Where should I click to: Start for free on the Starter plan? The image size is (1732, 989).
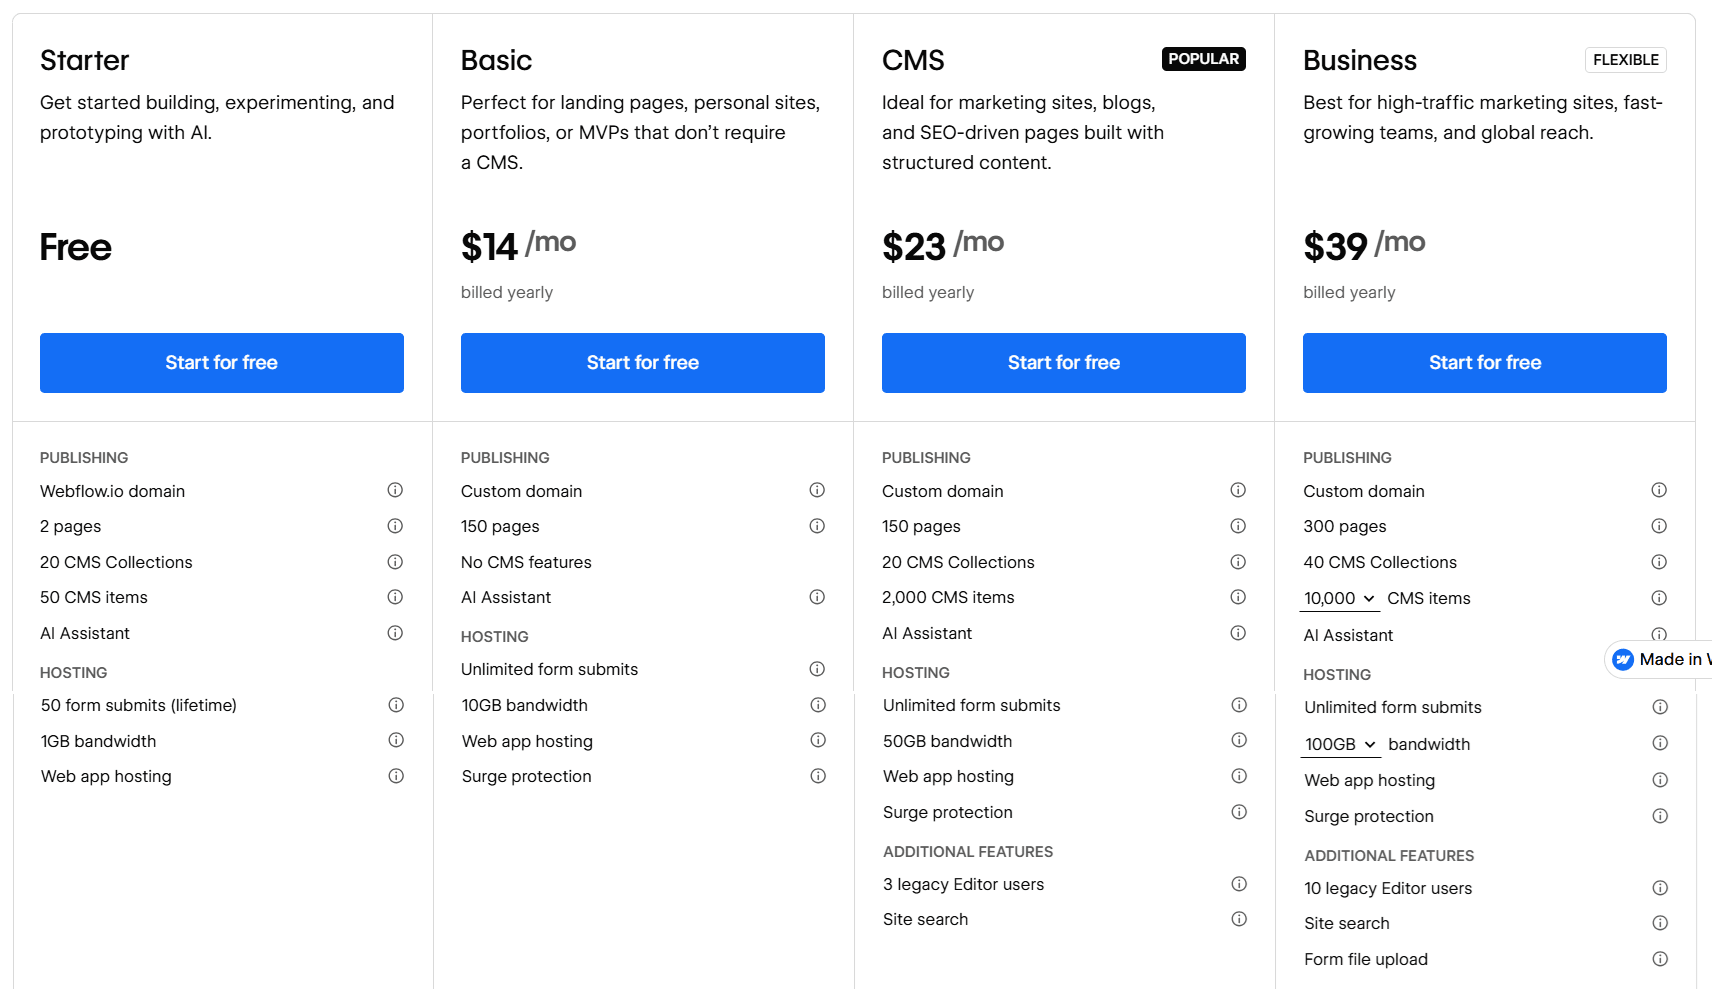click(x=221, y=362)
